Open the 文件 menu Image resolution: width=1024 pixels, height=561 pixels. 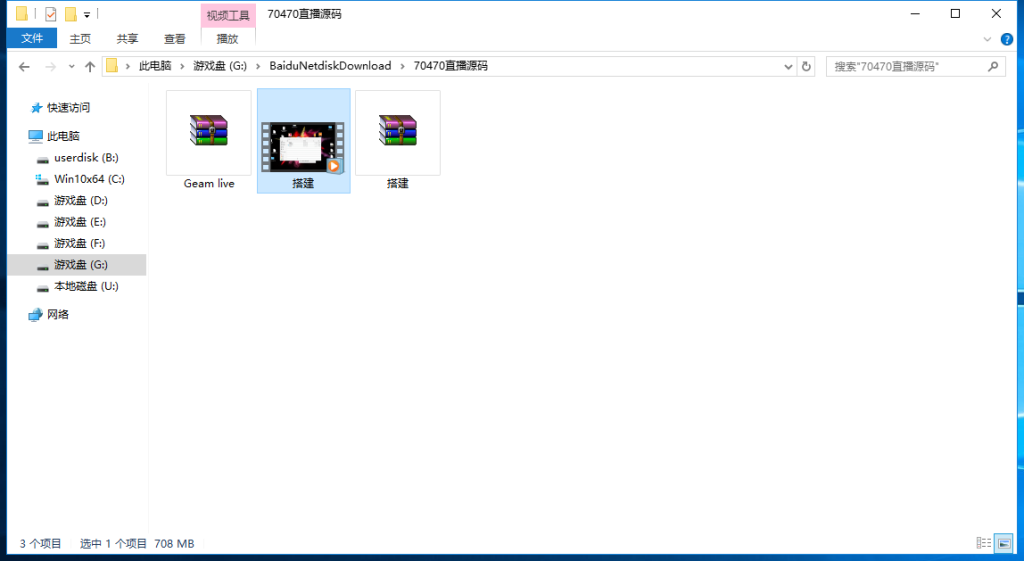pyautogui.click(x=32, y=39)
